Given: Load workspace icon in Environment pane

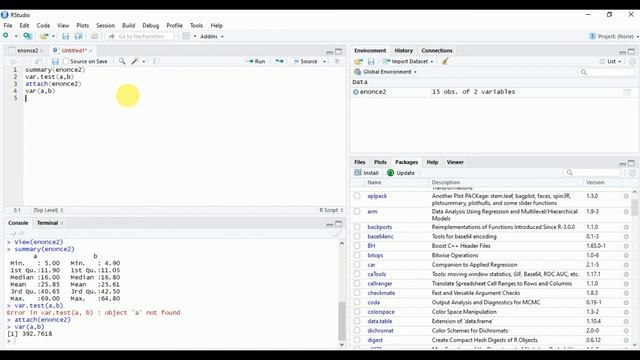Looking at the screenshot, I should coord(358,61).
